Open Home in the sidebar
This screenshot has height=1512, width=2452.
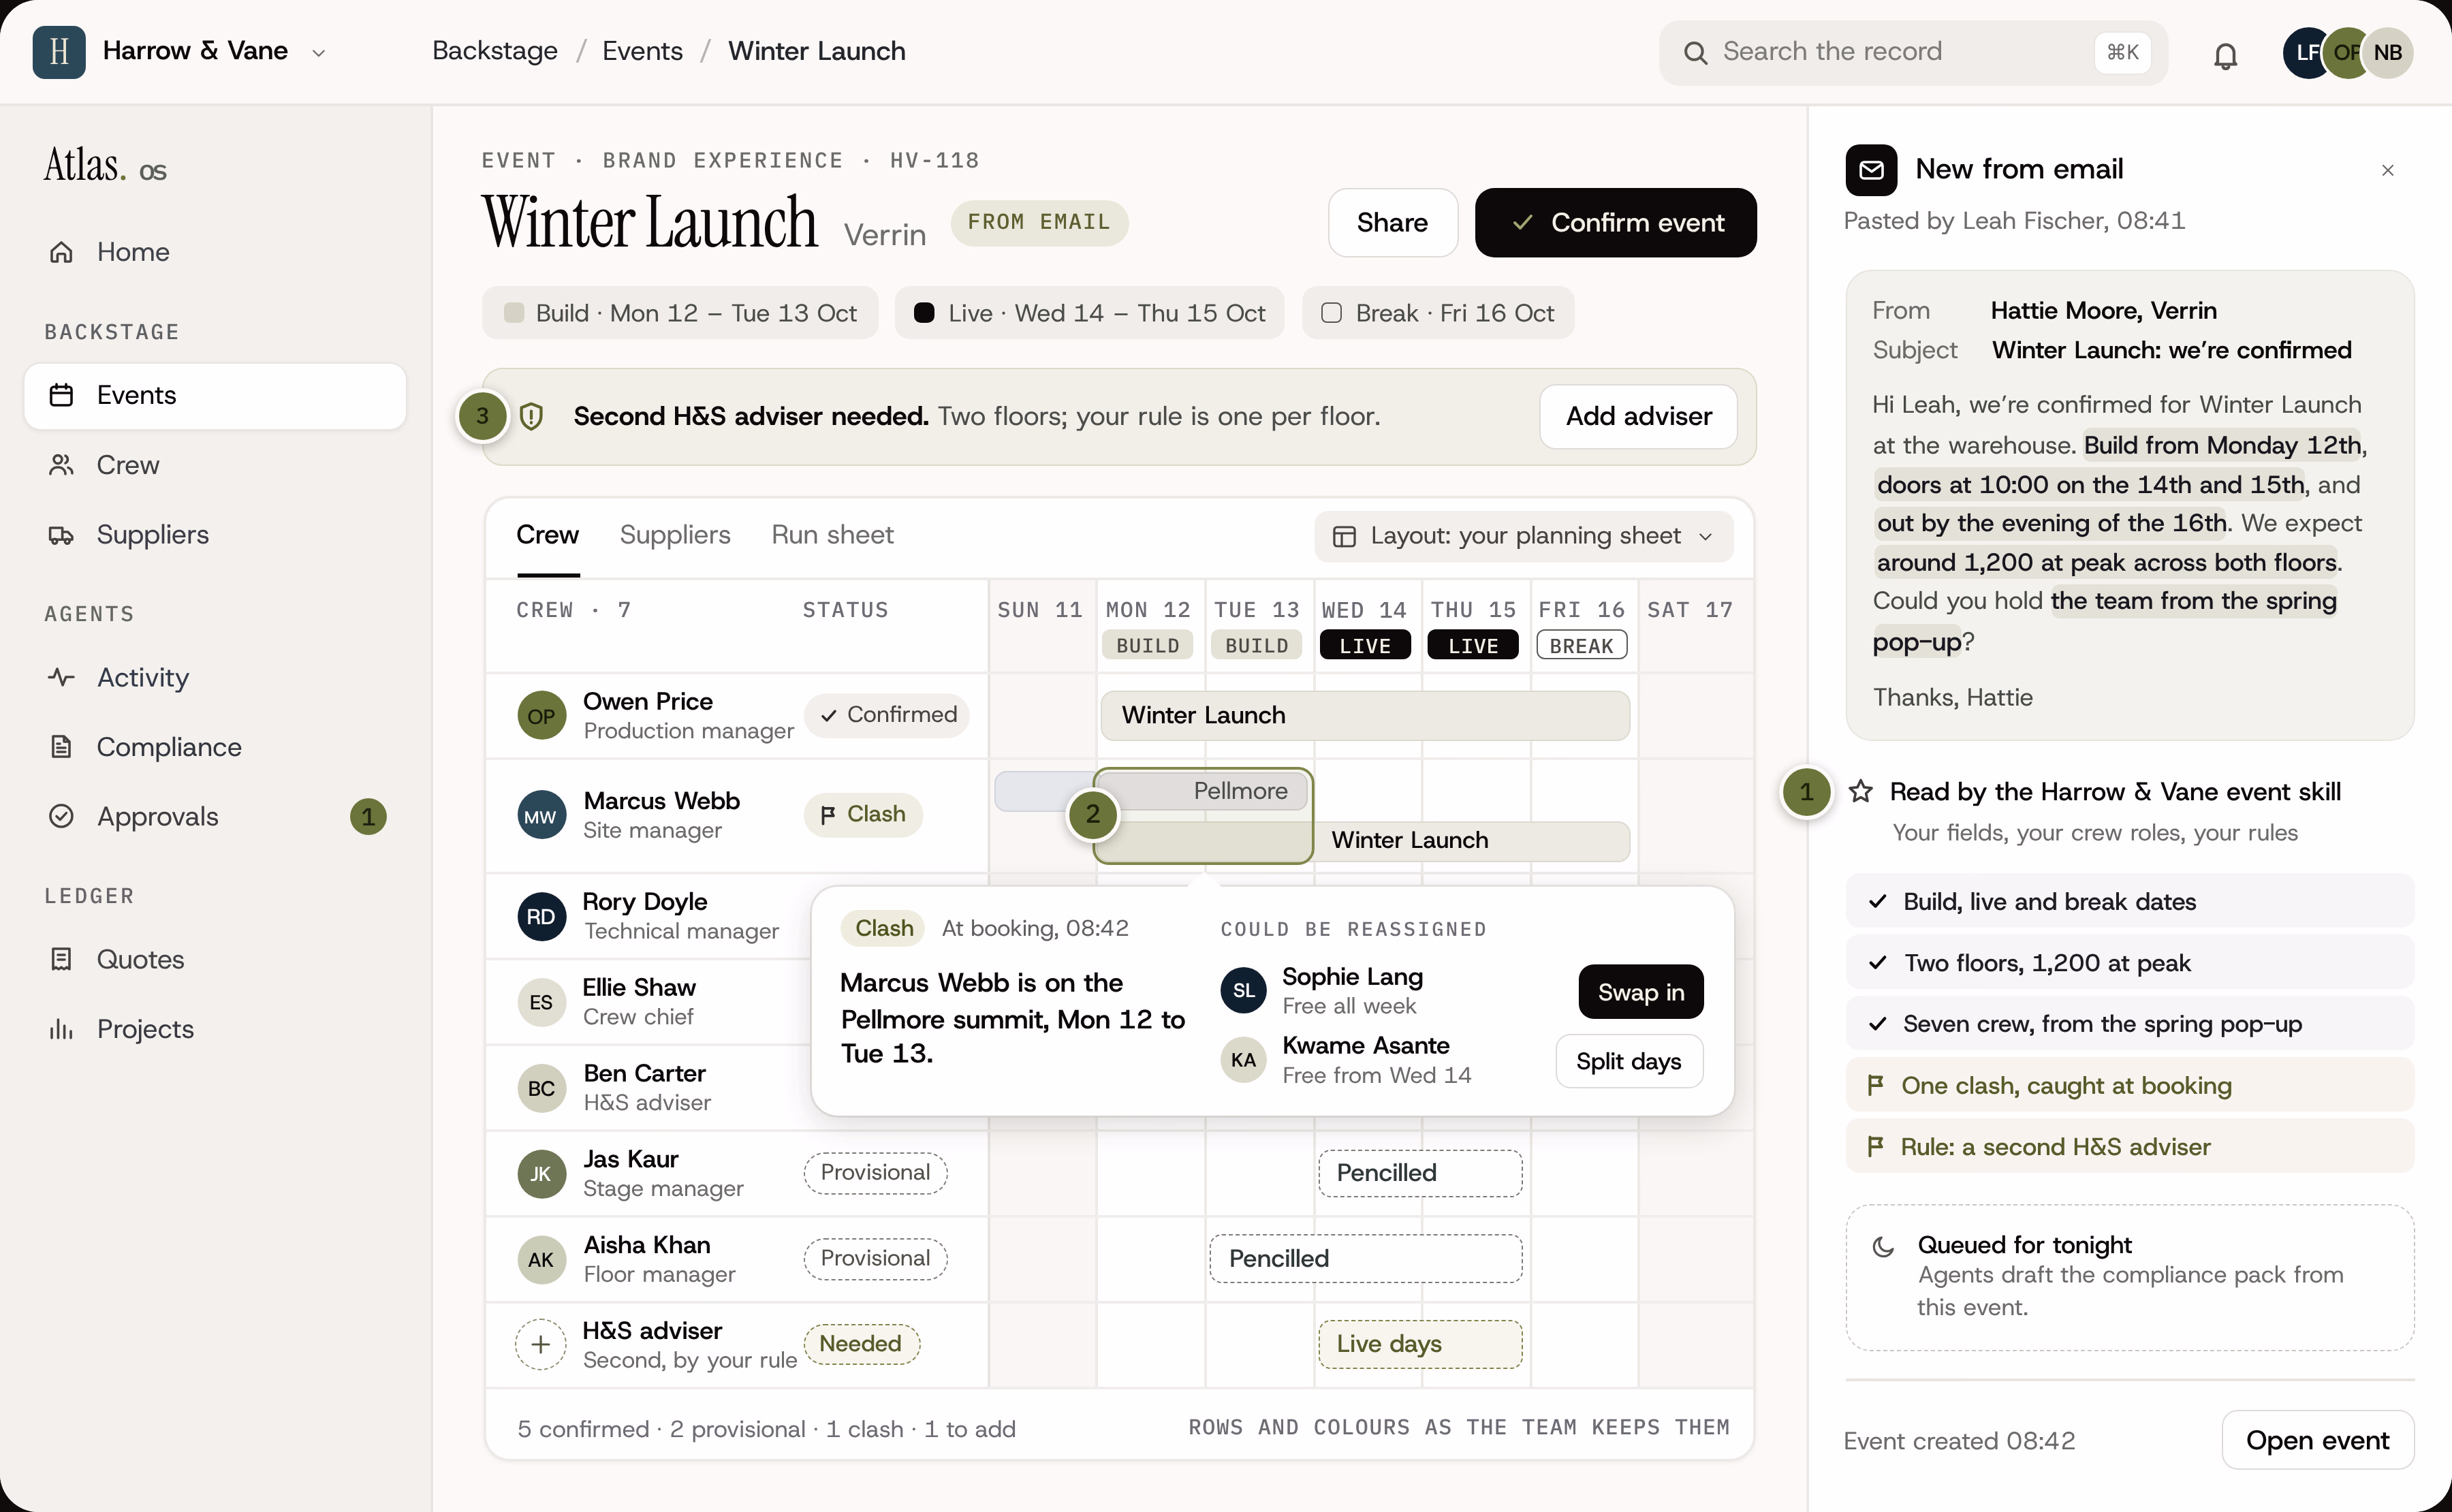(x=215, y=252)
